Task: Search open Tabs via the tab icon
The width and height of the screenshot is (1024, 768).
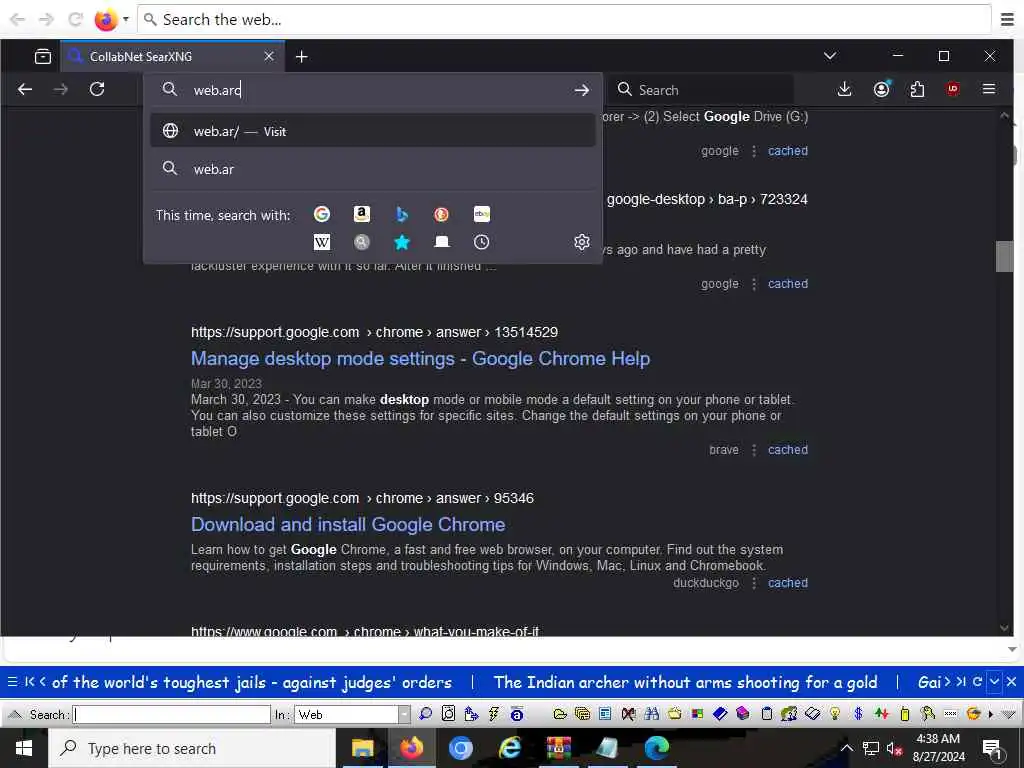Action: 441,242
